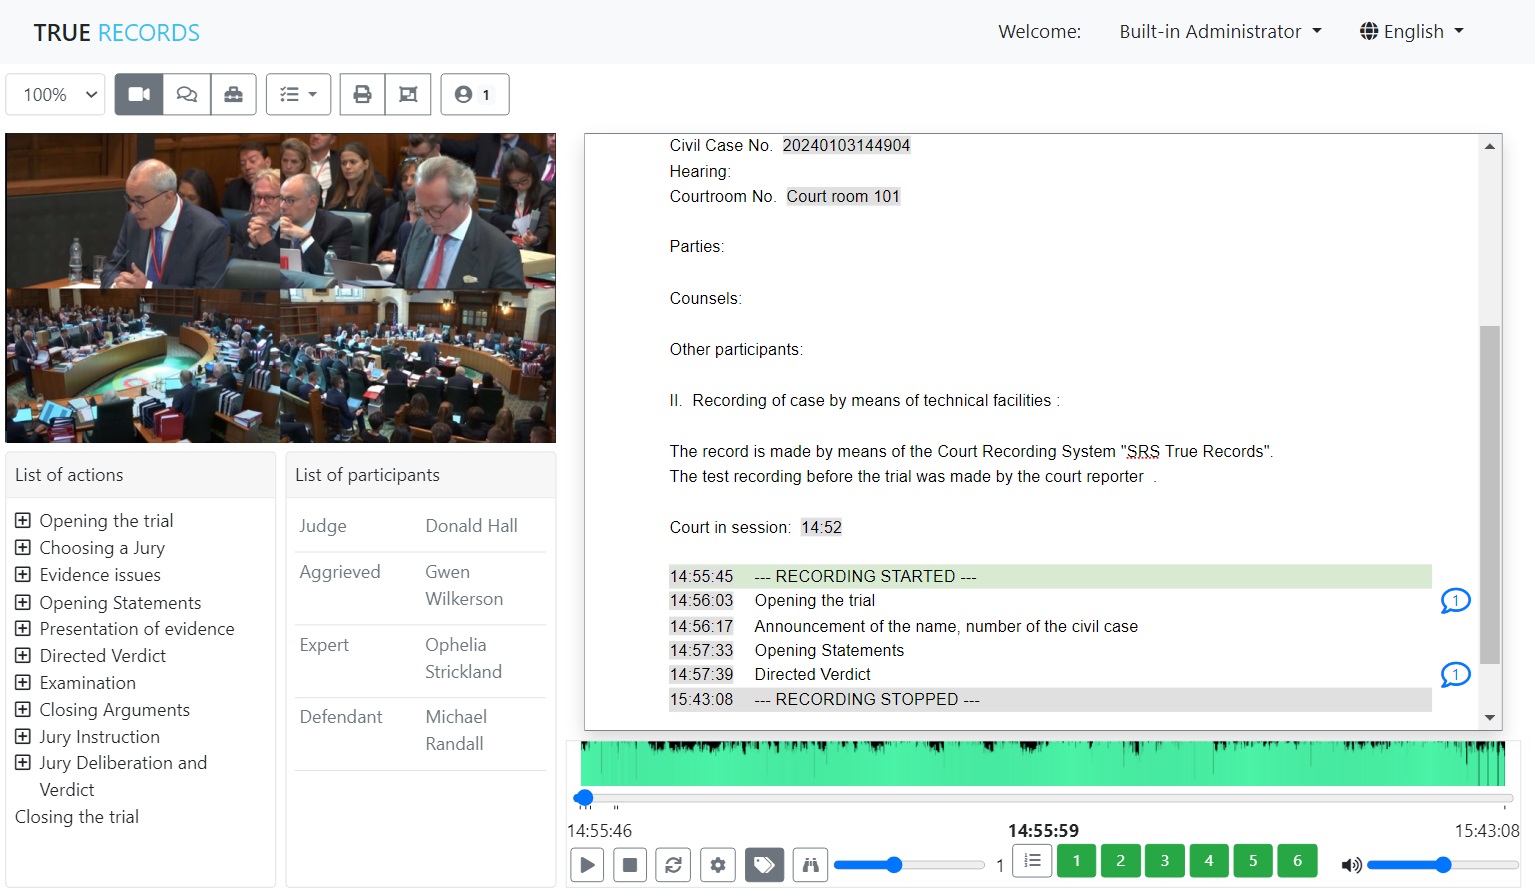Open the channels list menu
This screenshot has height=891, width=1535.
1032,860
